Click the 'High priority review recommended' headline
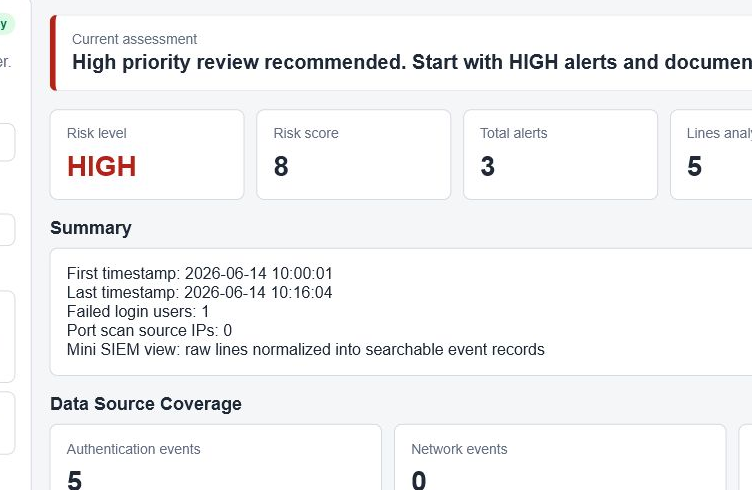Screen dimensions: 752x490 [x=412, y=62]
